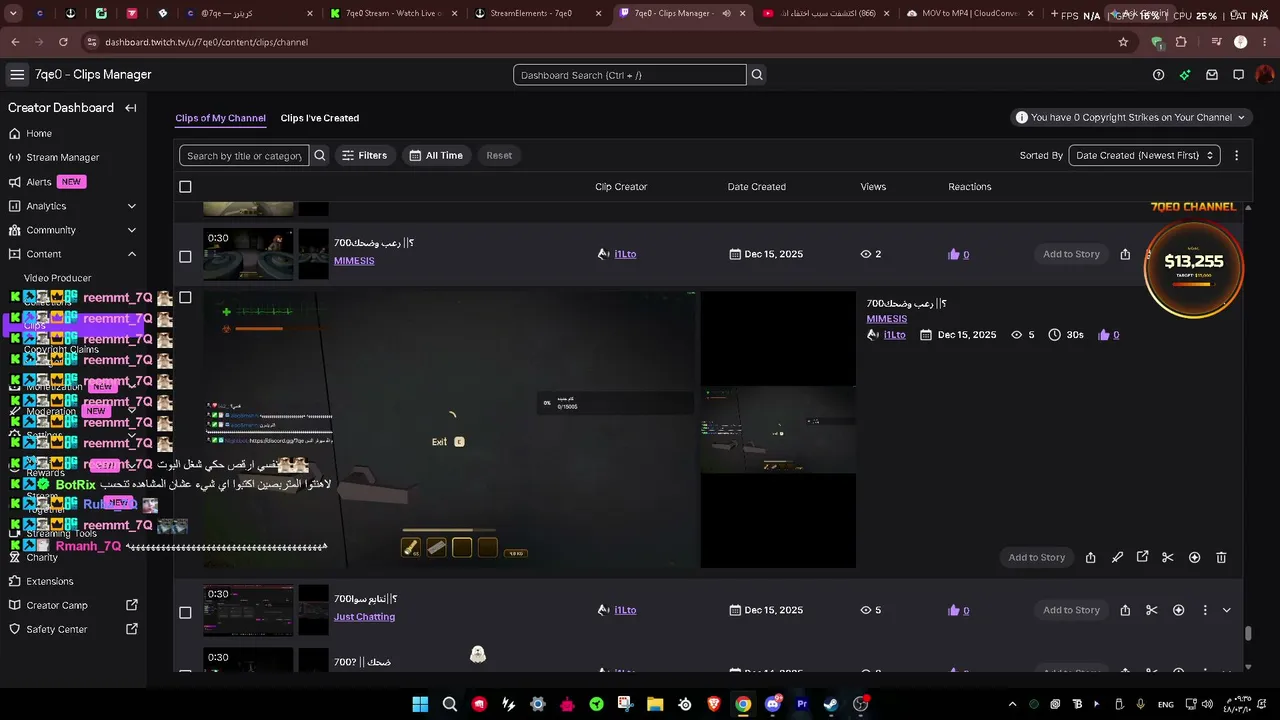Select the Just Chatting clip checkbox
Screen dimensions: 1280x720
pos(185,612)
